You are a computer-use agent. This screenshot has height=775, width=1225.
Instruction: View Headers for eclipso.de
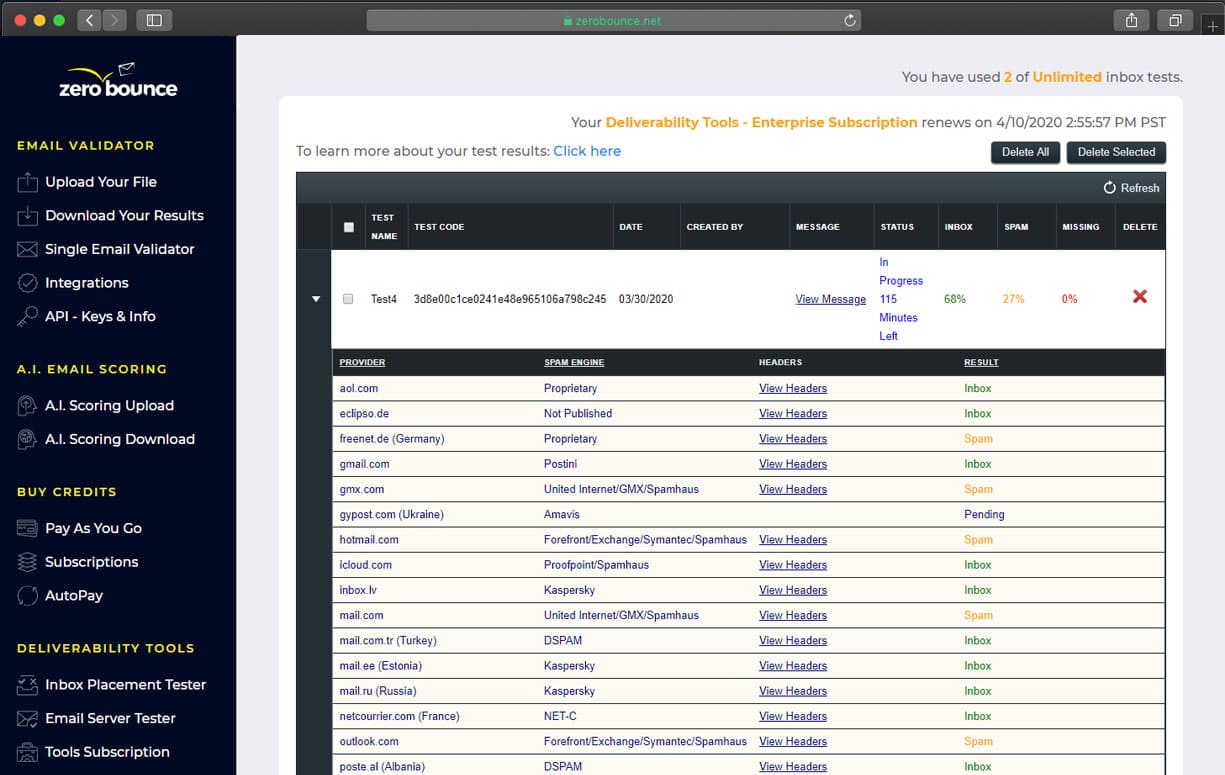click(793, 414)
